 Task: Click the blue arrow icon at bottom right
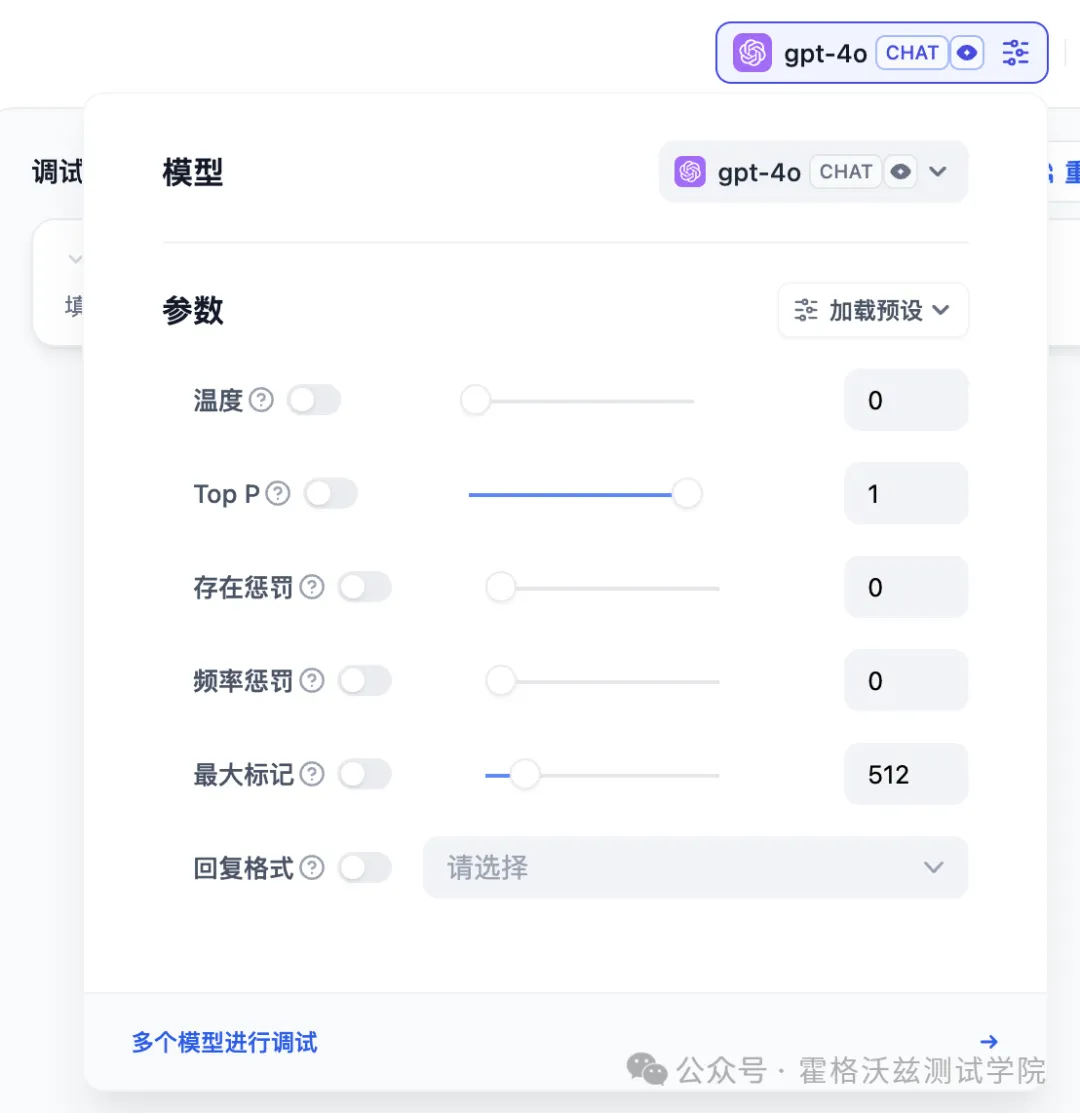click(x=988, y=1041)
